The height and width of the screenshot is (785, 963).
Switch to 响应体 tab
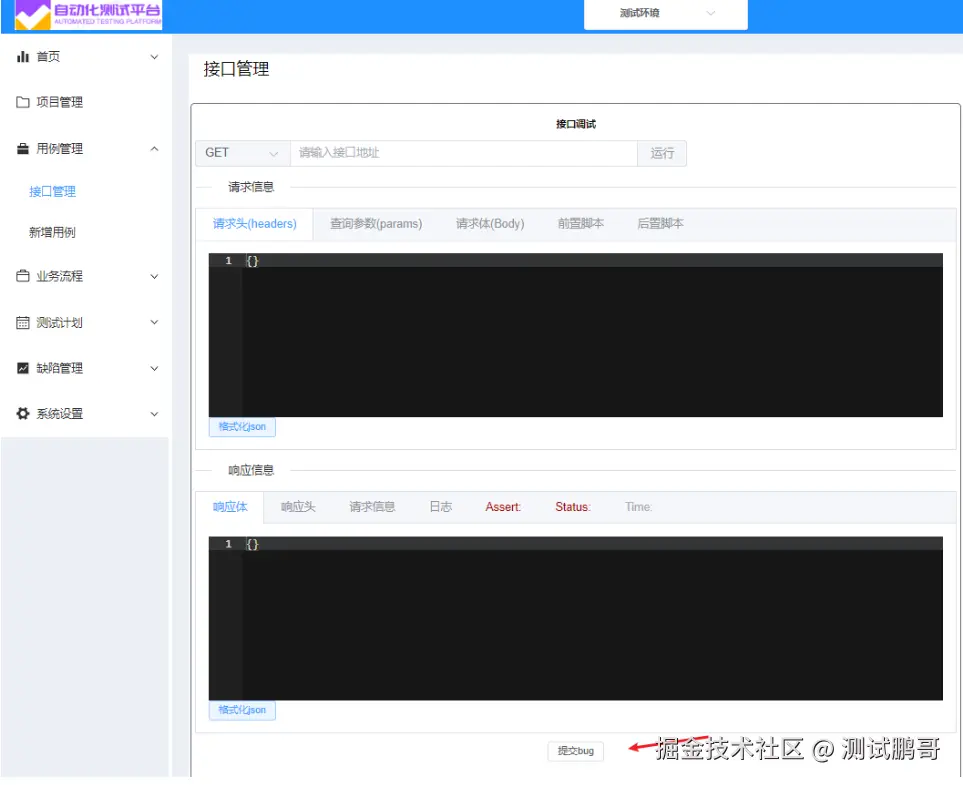pos(230,507)
